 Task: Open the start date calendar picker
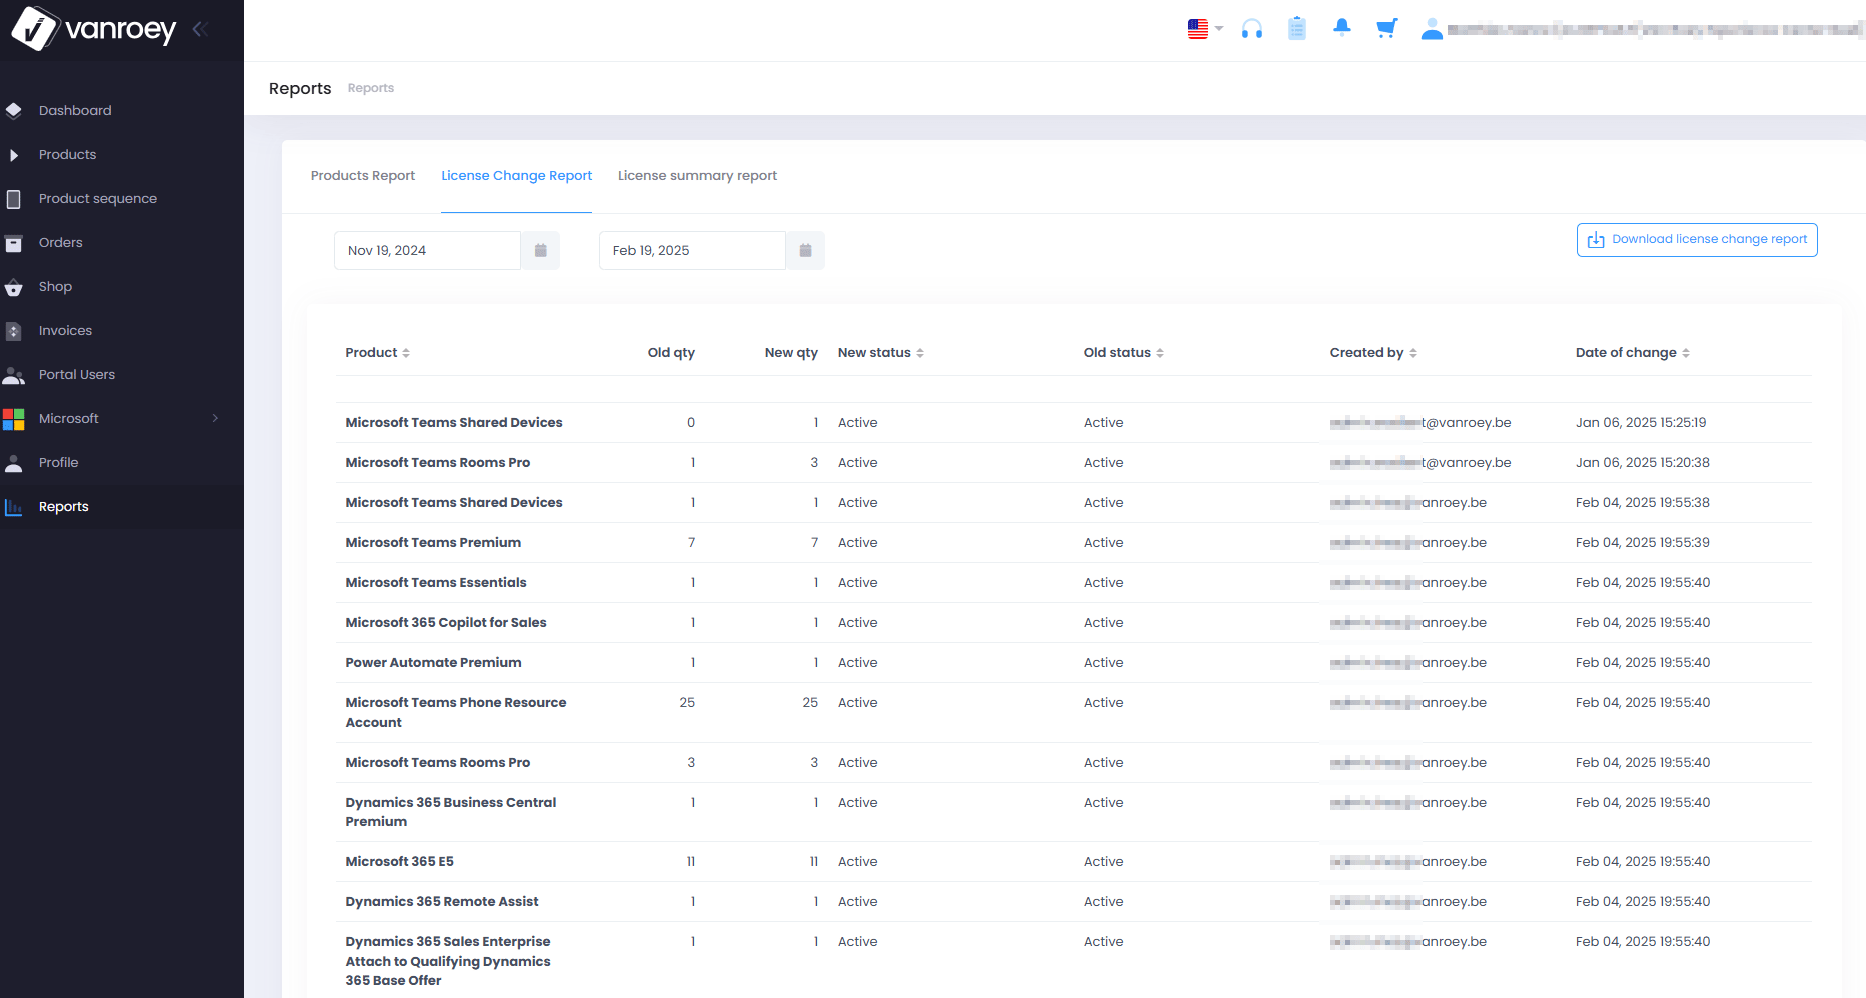(x=540, y=250)
